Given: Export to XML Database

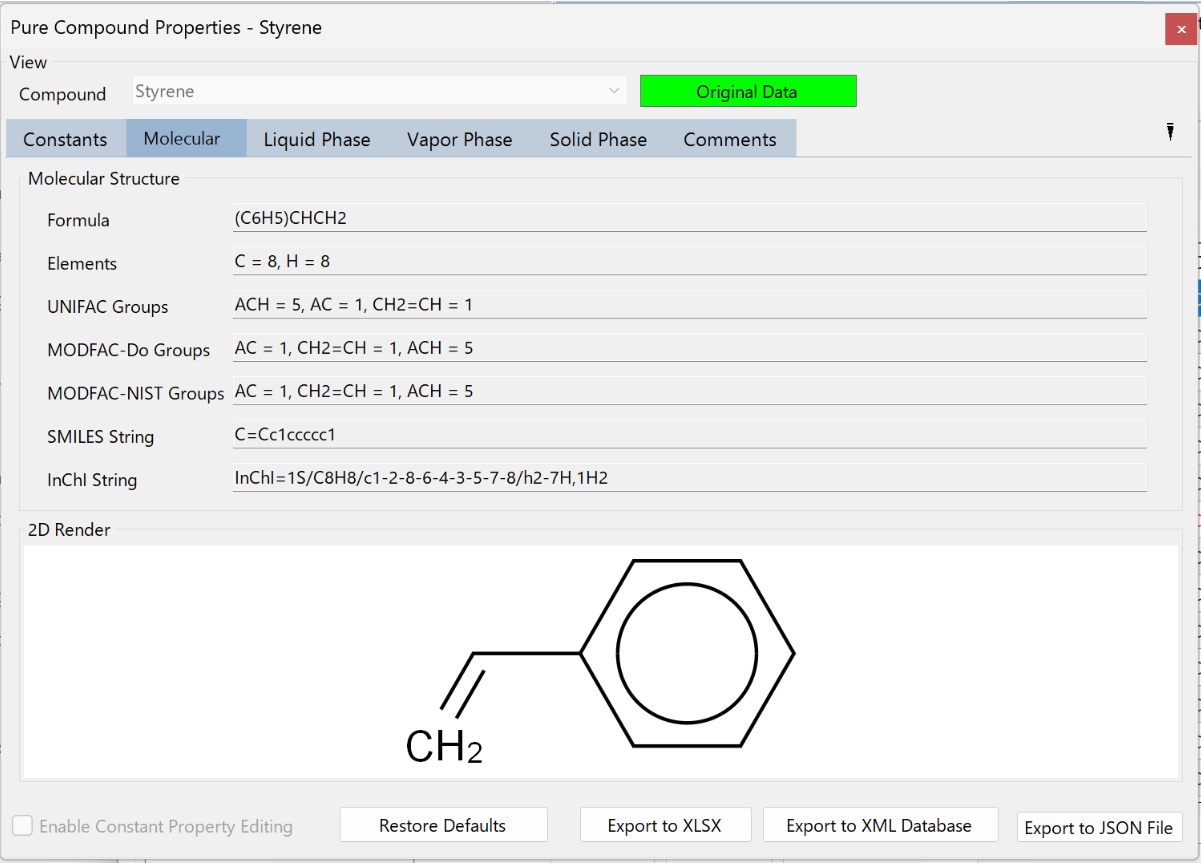Looking at the screenshot, I should (880, 825).
